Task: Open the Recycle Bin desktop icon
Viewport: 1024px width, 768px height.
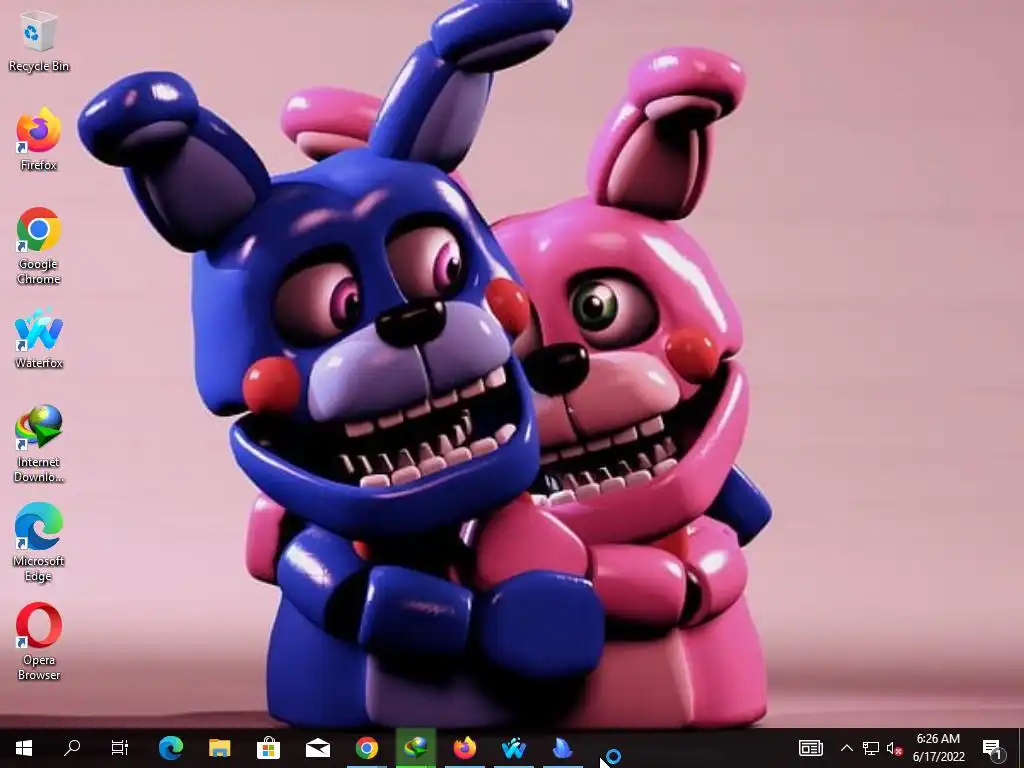Action: (x=39, y=41)
